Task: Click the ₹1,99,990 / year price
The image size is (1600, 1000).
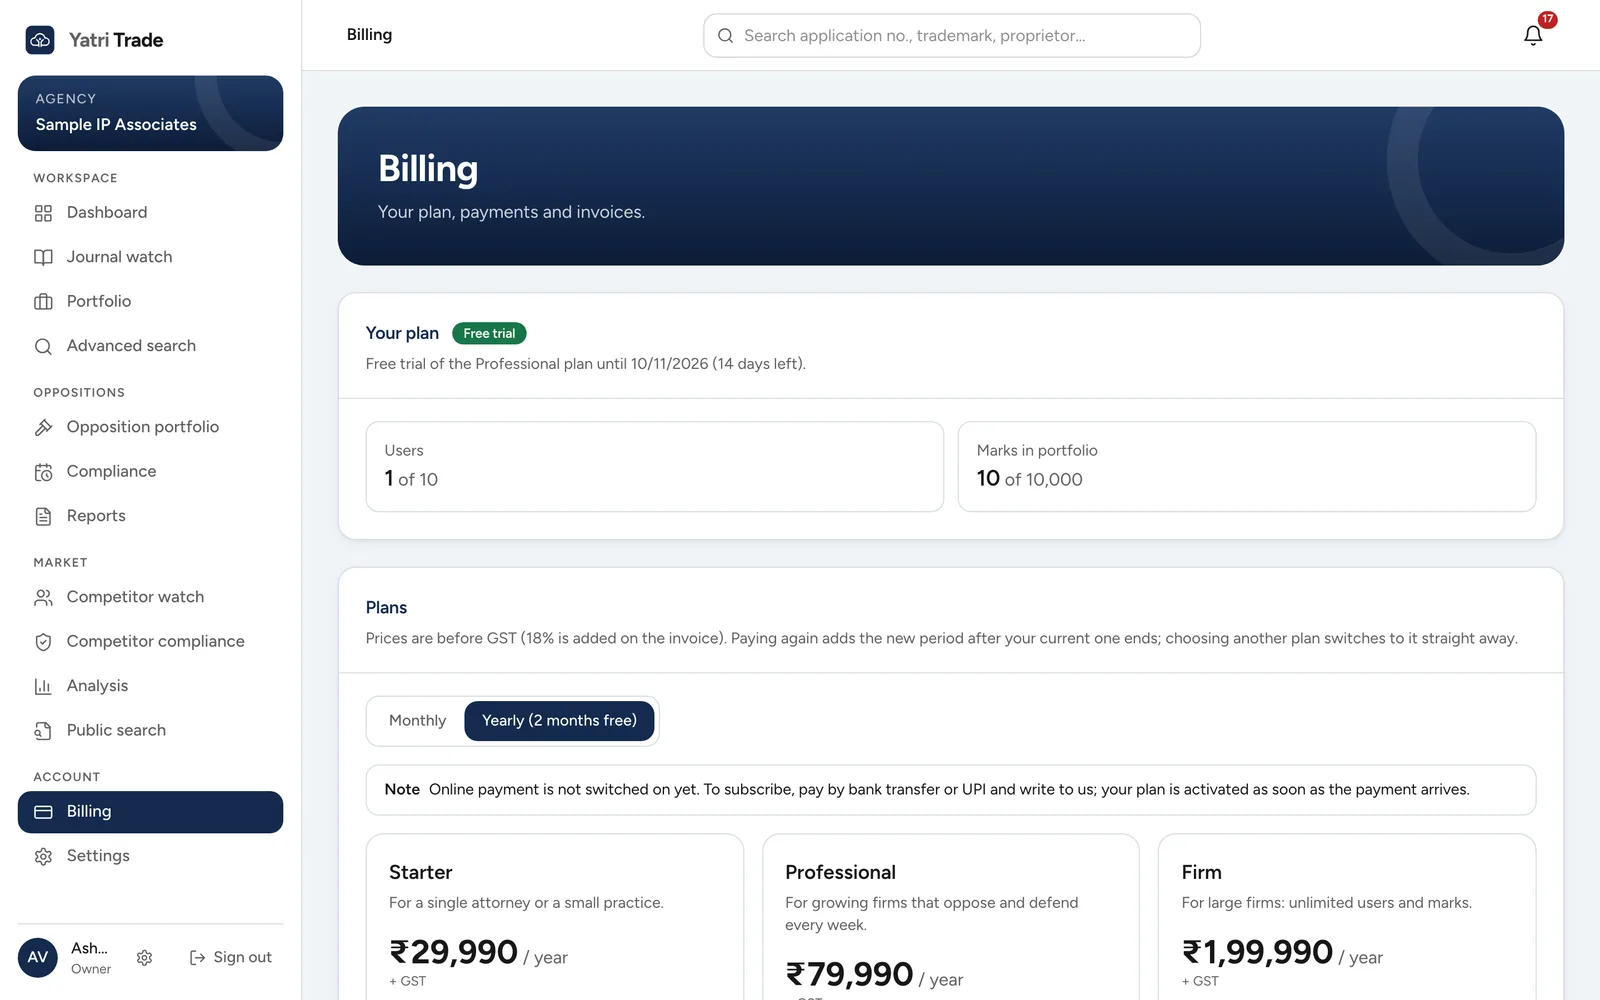Action: (x=1282, y=953)
